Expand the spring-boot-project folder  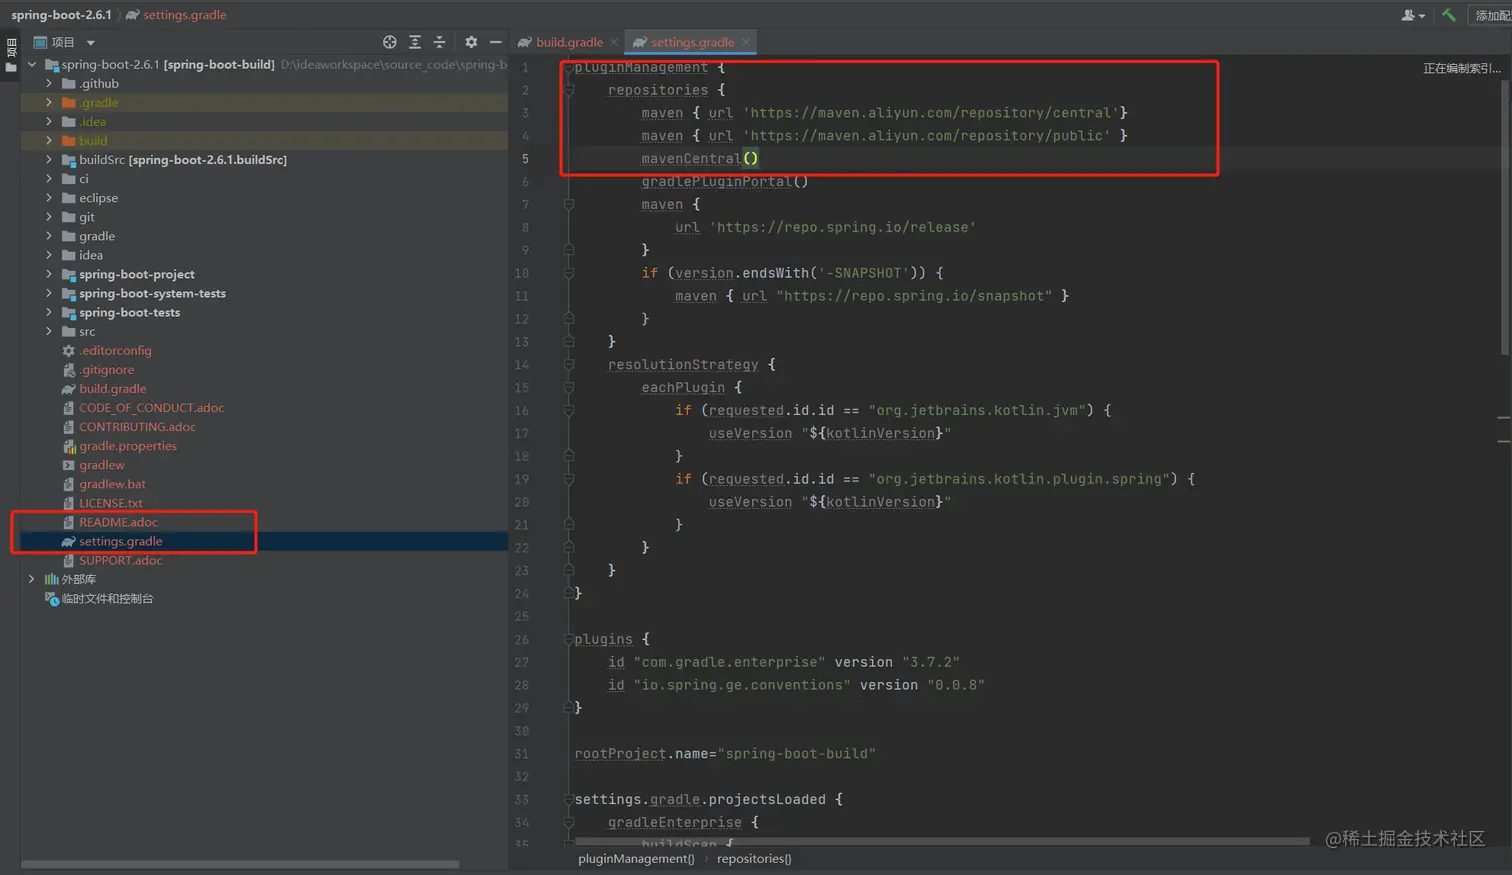point(48,274)
